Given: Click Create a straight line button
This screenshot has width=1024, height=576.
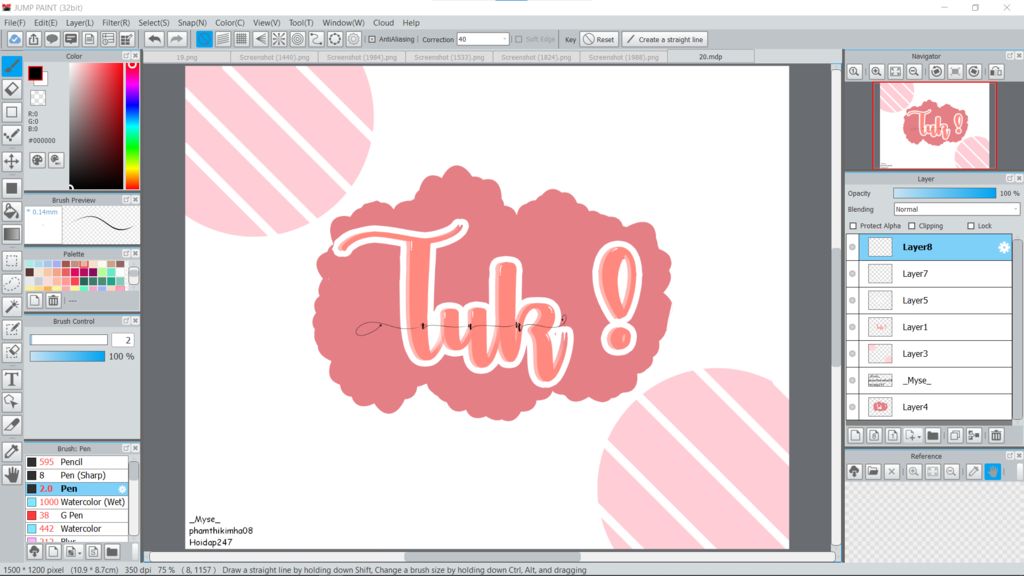Looking at the screenshot, I should point(665,39).
